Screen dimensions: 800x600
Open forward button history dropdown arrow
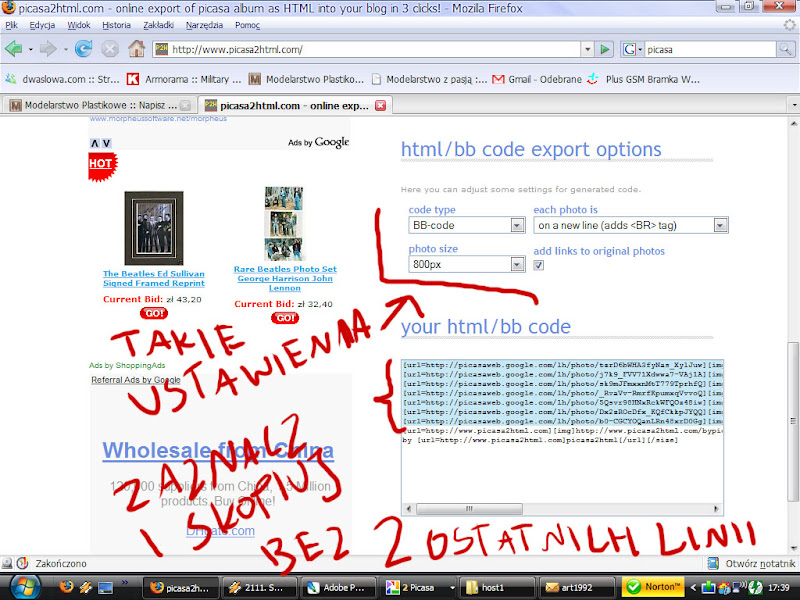click(65, 49)
